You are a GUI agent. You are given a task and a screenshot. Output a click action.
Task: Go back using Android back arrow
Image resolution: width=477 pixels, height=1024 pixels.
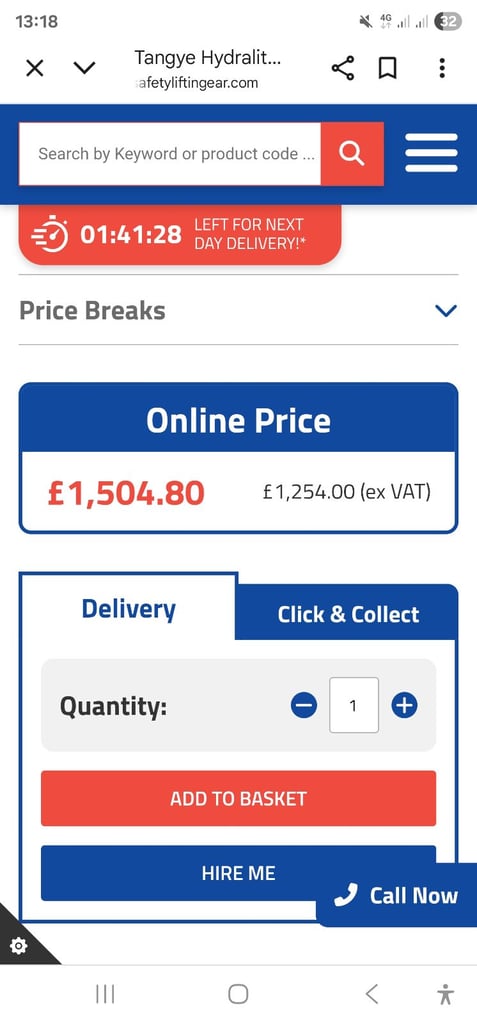tap(371, 994)
